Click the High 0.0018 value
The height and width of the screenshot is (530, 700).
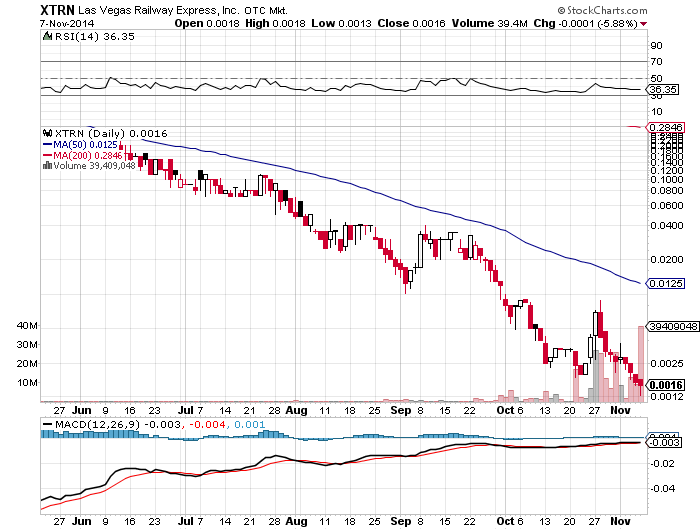point(275,23)
